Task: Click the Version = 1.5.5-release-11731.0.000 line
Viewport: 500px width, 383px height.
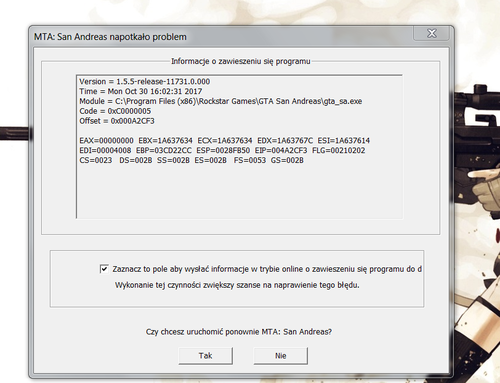Action: [x=145, y=82]
